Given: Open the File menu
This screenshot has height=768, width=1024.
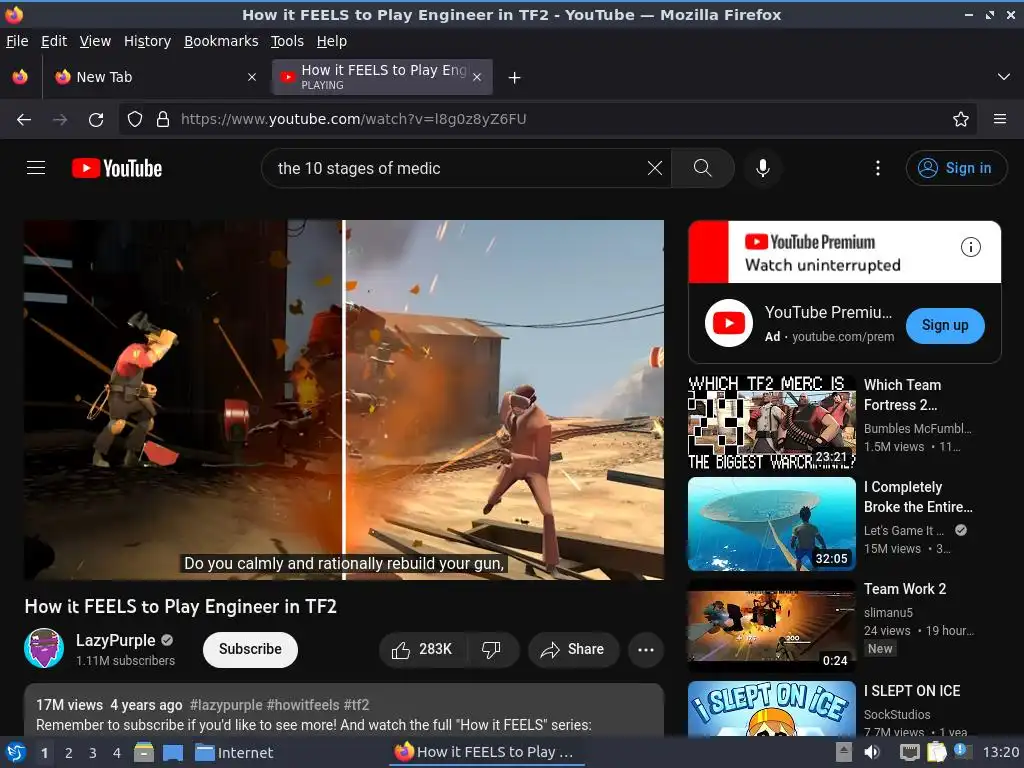Looking at the screenshot, I should coord(17,41).
